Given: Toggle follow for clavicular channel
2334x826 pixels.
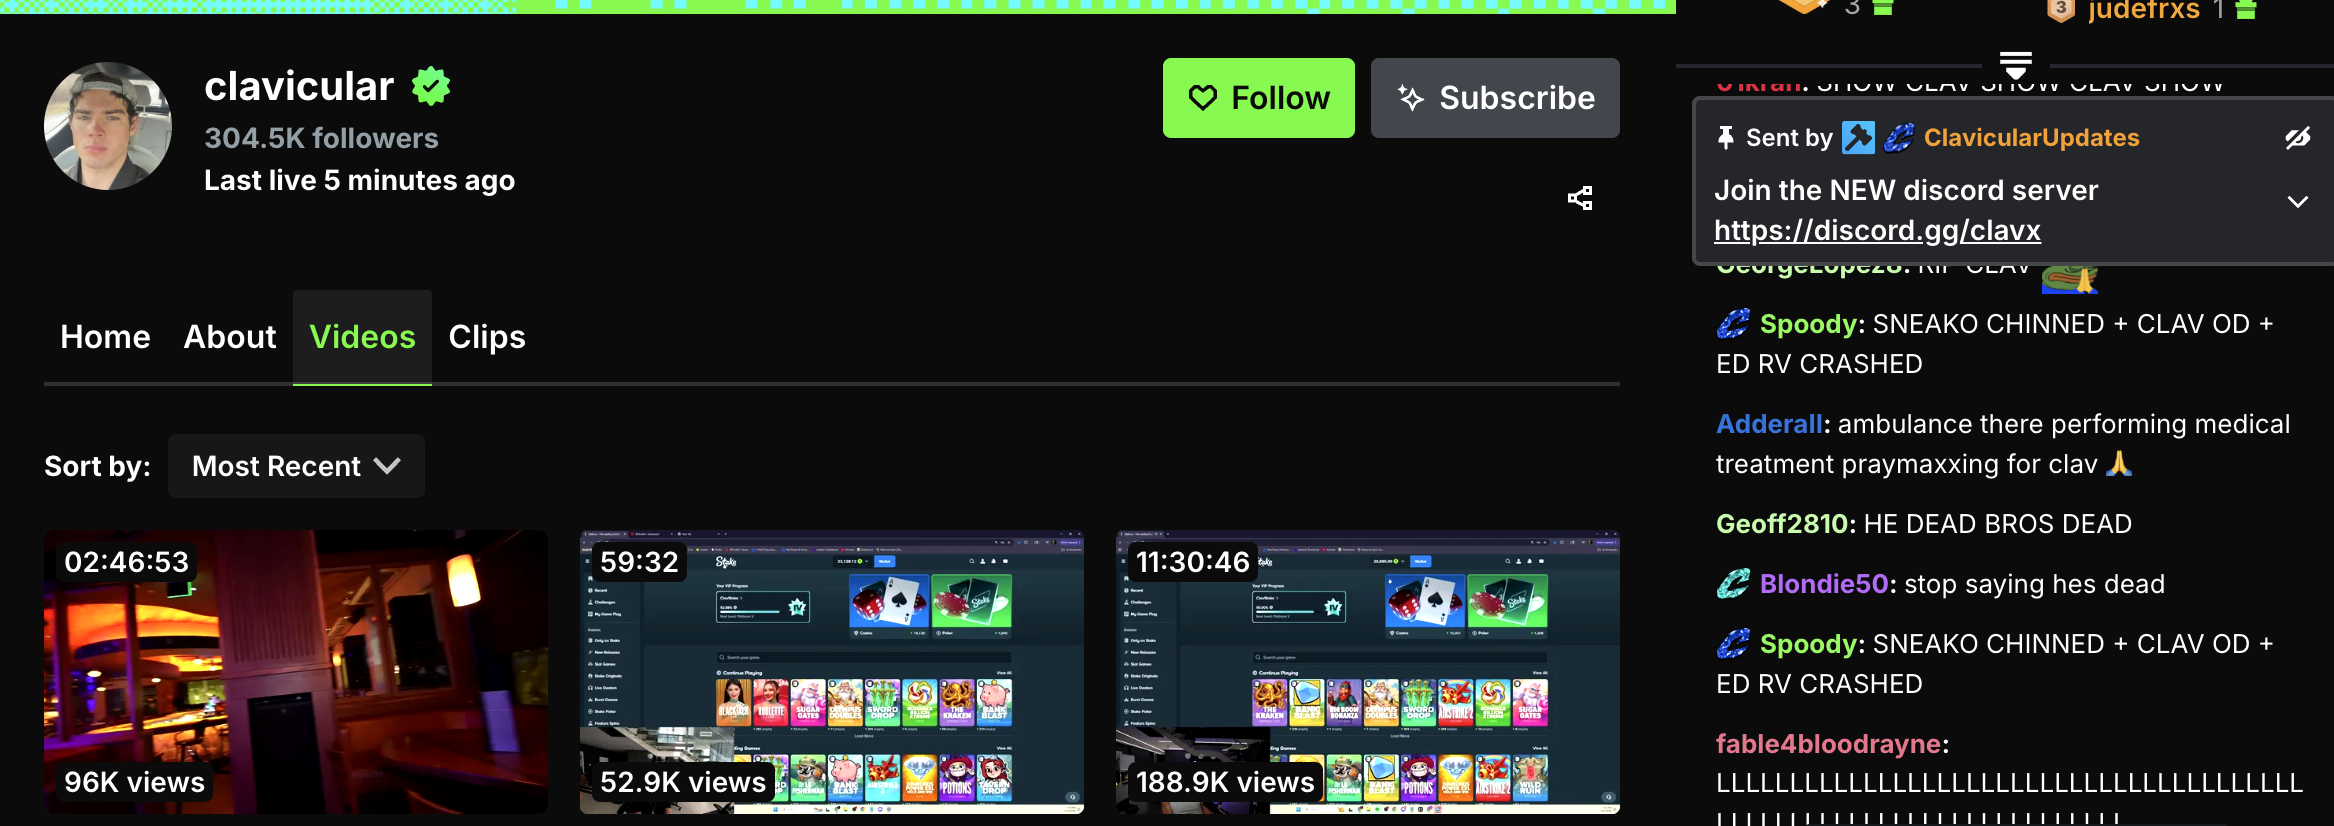Looking at the screenshot, I should pyautogui.click(x=1258, y=98).
